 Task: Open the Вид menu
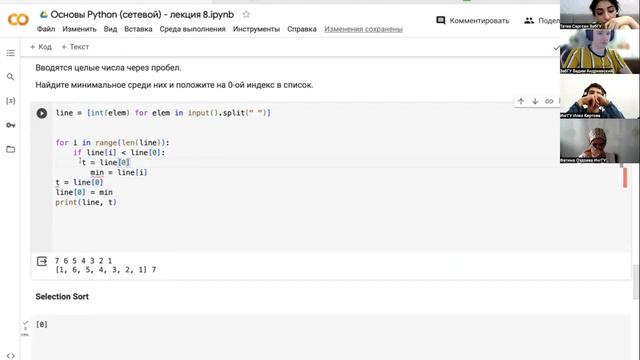110,29
